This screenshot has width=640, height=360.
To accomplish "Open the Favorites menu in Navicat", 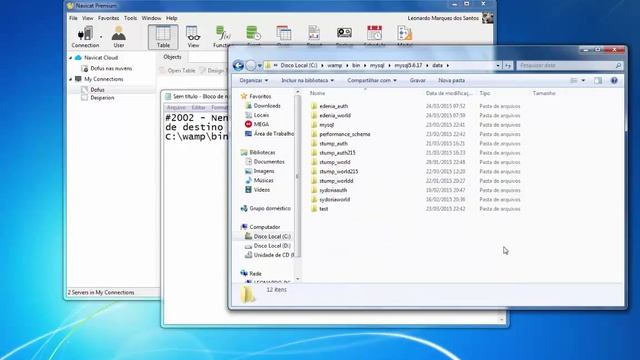I will coord(109,18).
